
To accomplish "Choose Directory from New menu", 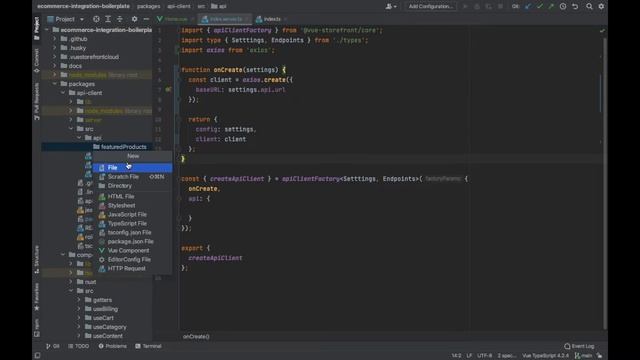I will click(132, 186).
